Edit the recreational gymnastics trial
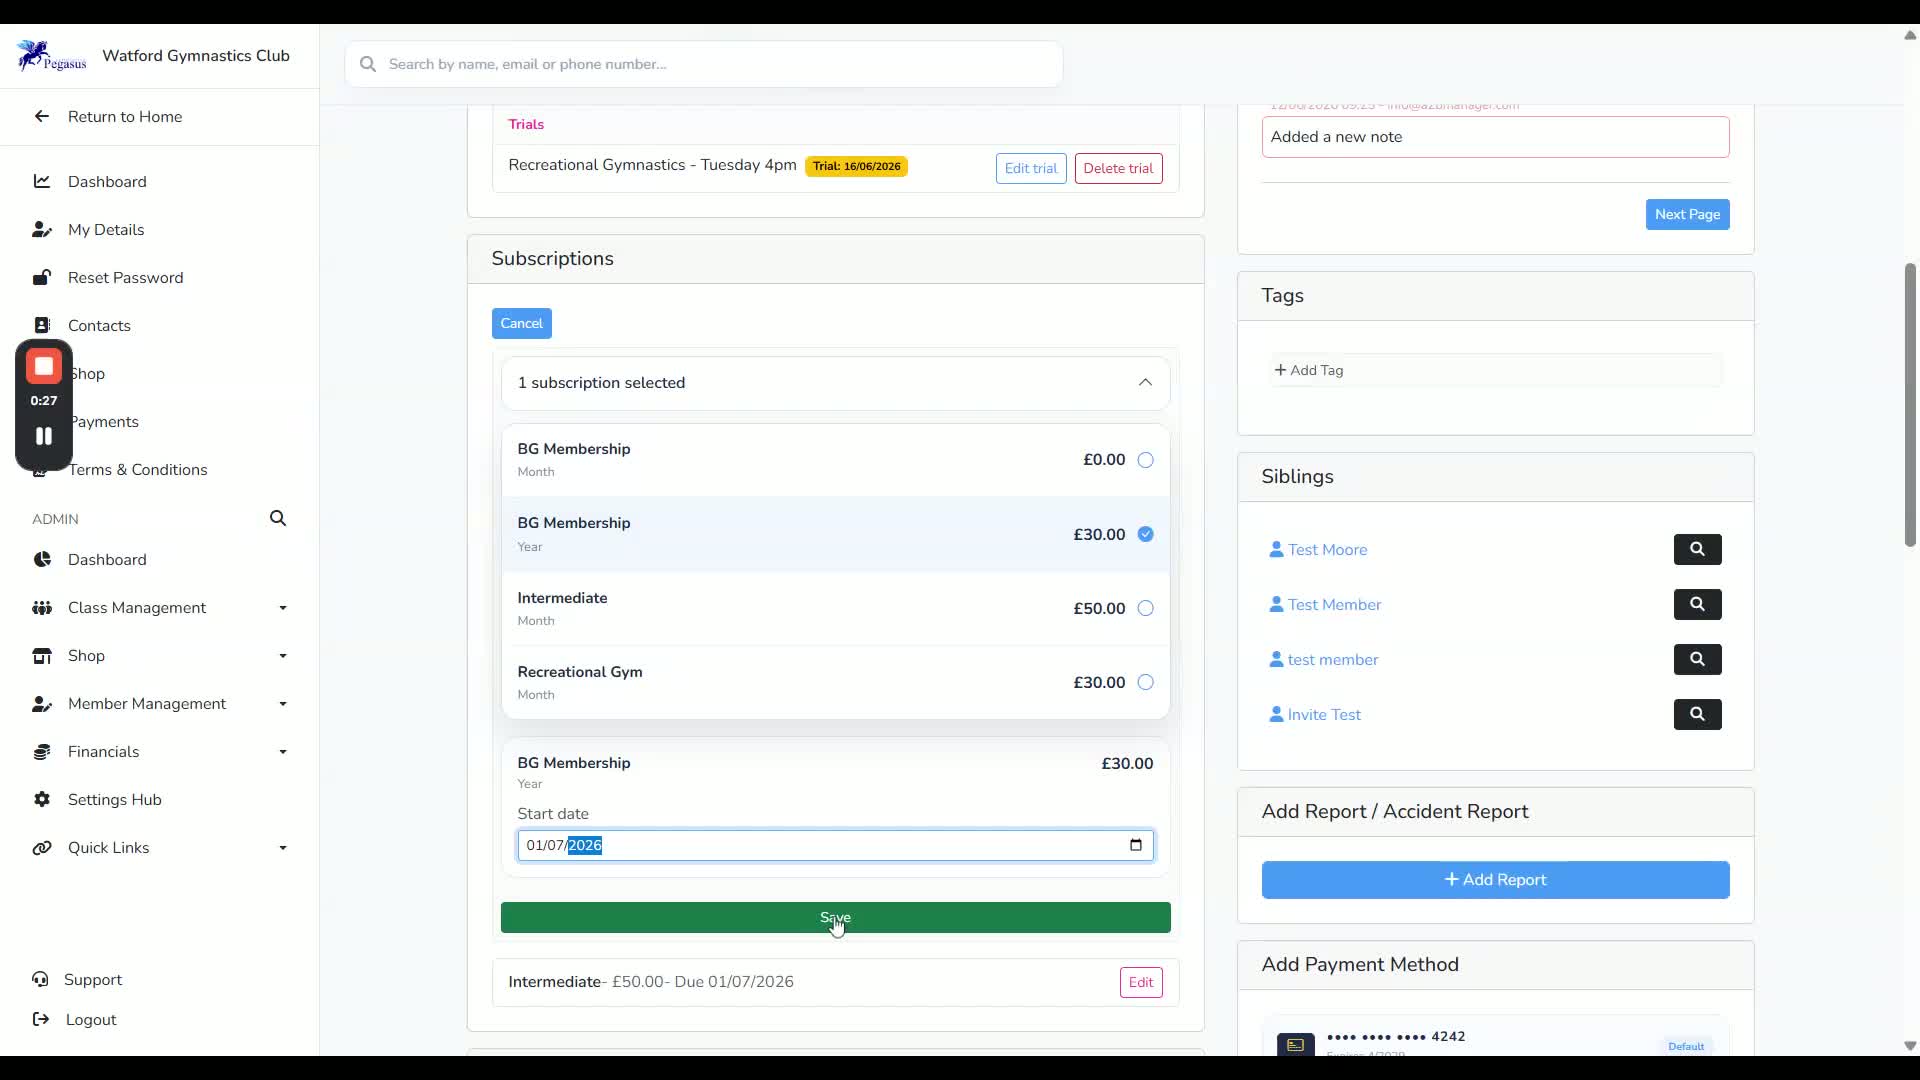This screenshot has width=1920, height=1080. [1031, 168]
